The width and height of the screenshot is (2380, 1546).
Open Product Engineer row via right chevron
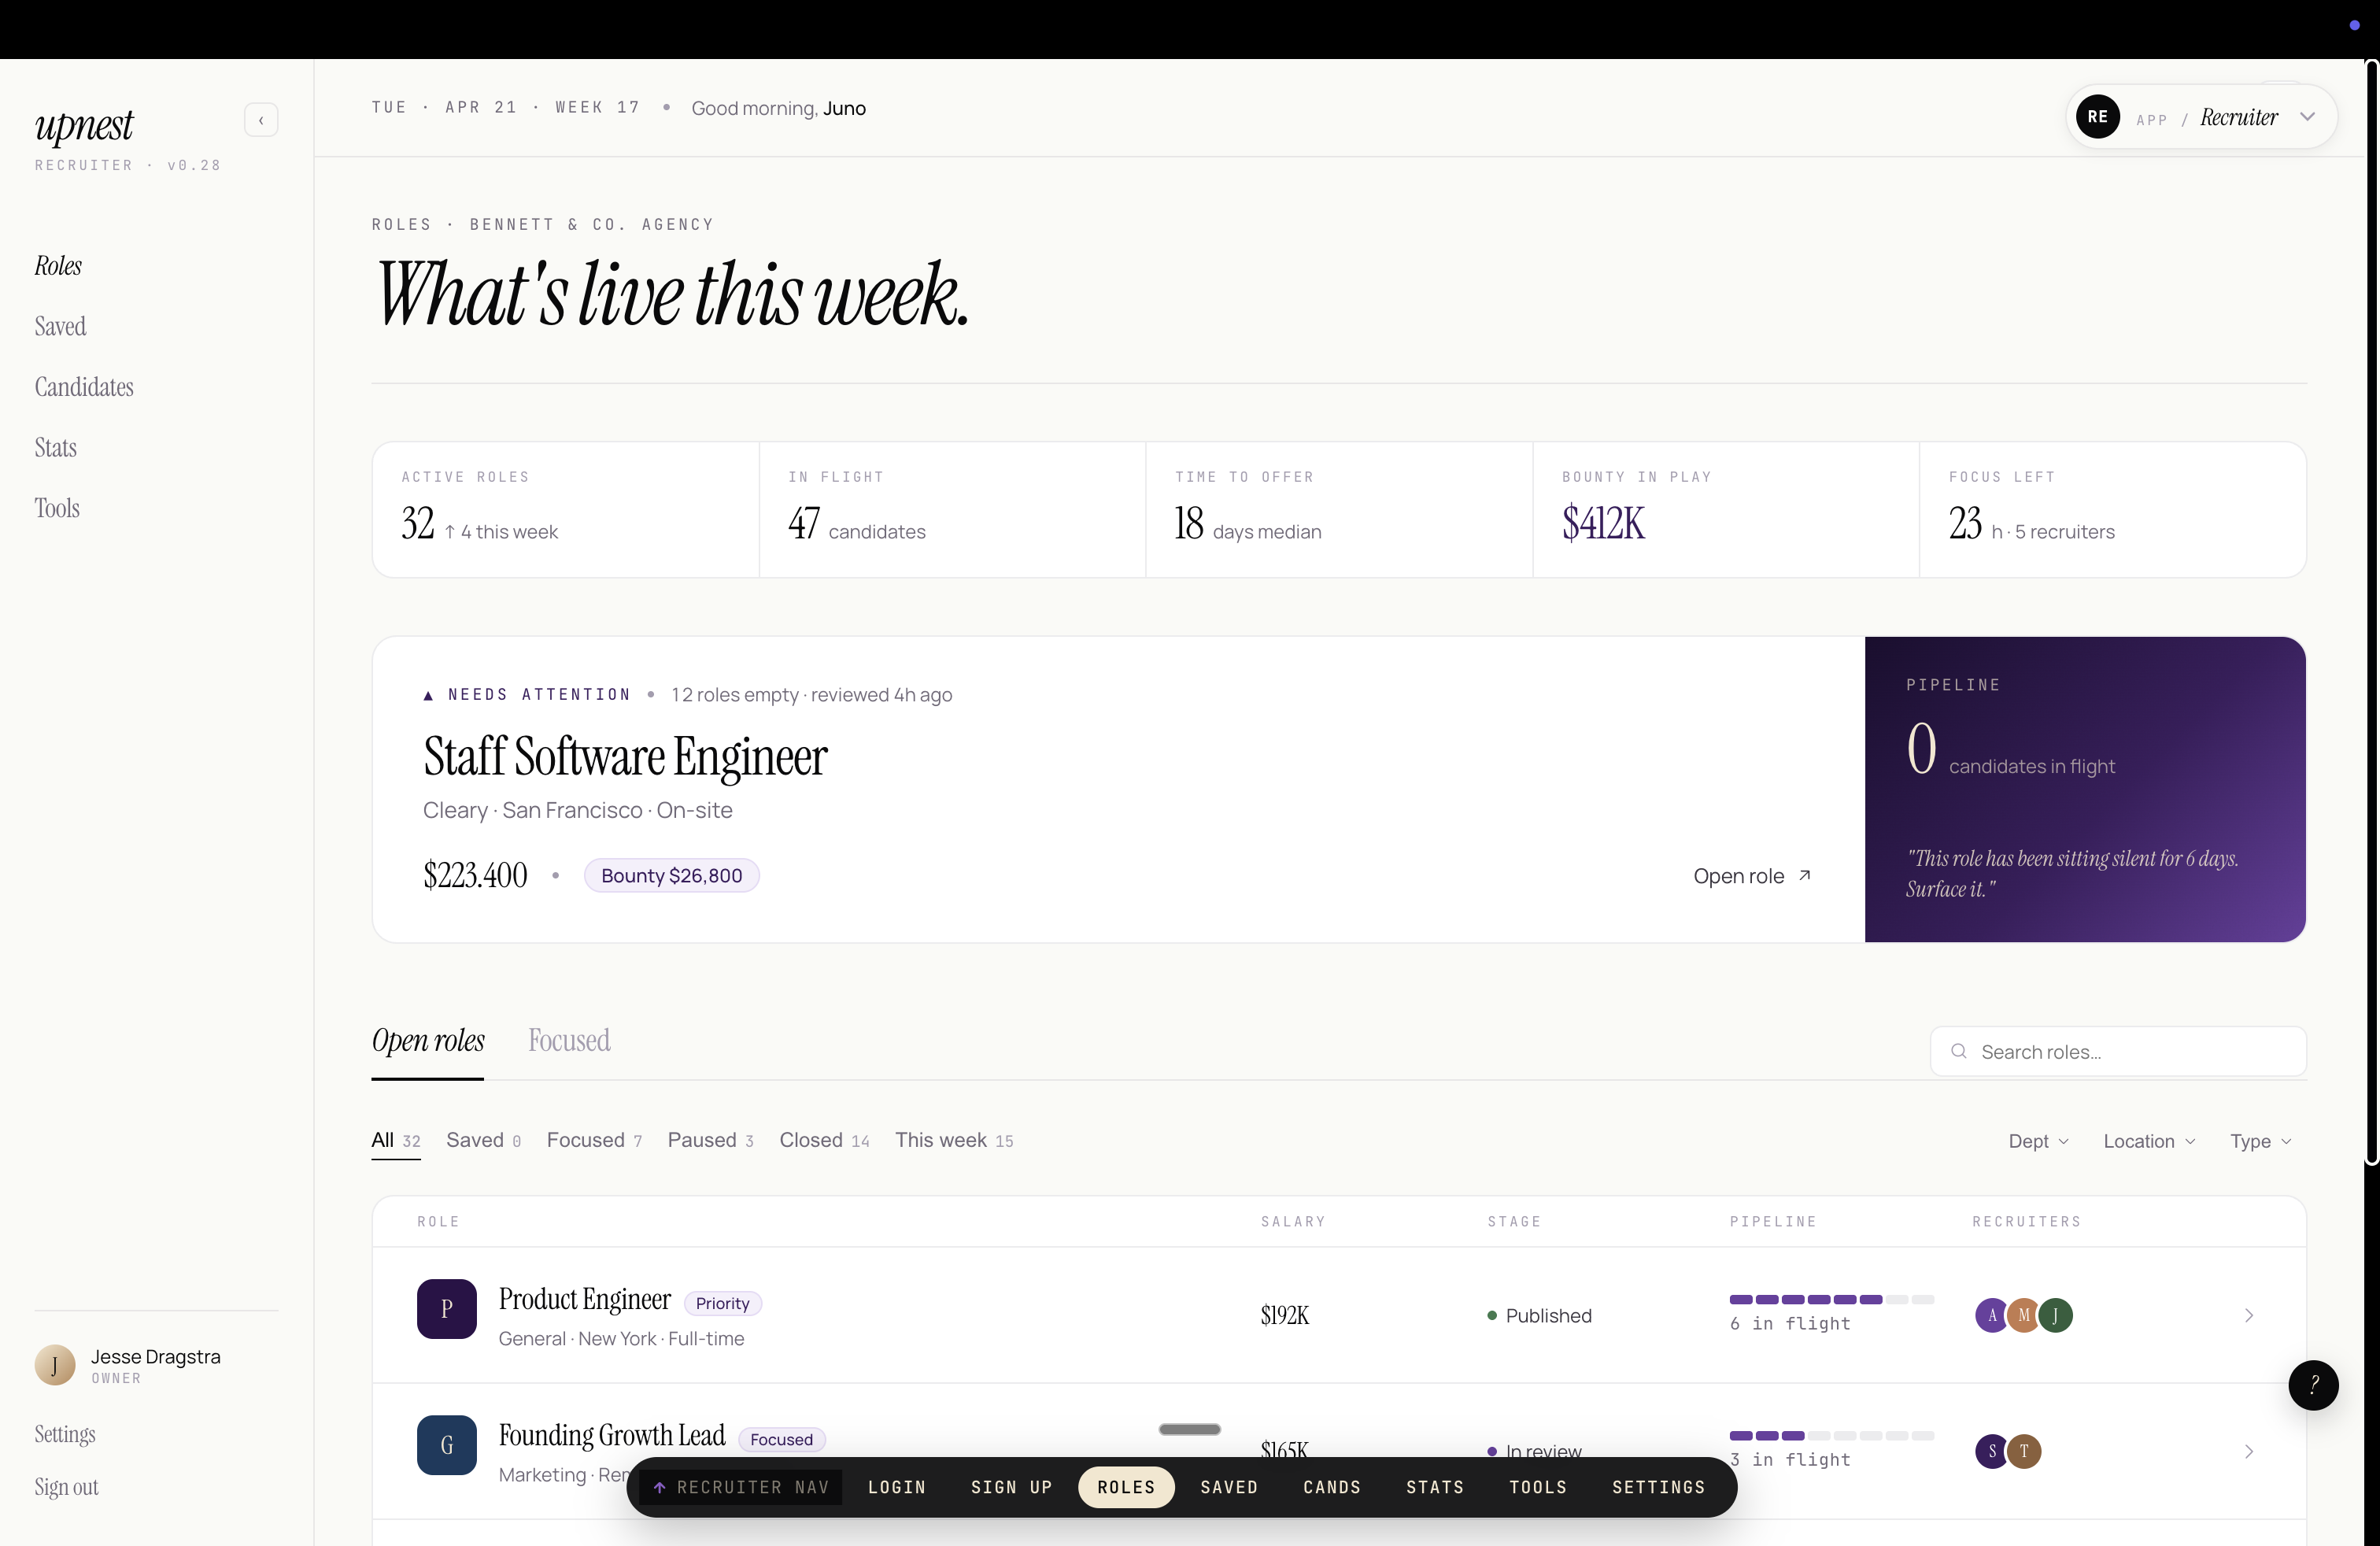pyautogui.click(x=2249, y=1315)
